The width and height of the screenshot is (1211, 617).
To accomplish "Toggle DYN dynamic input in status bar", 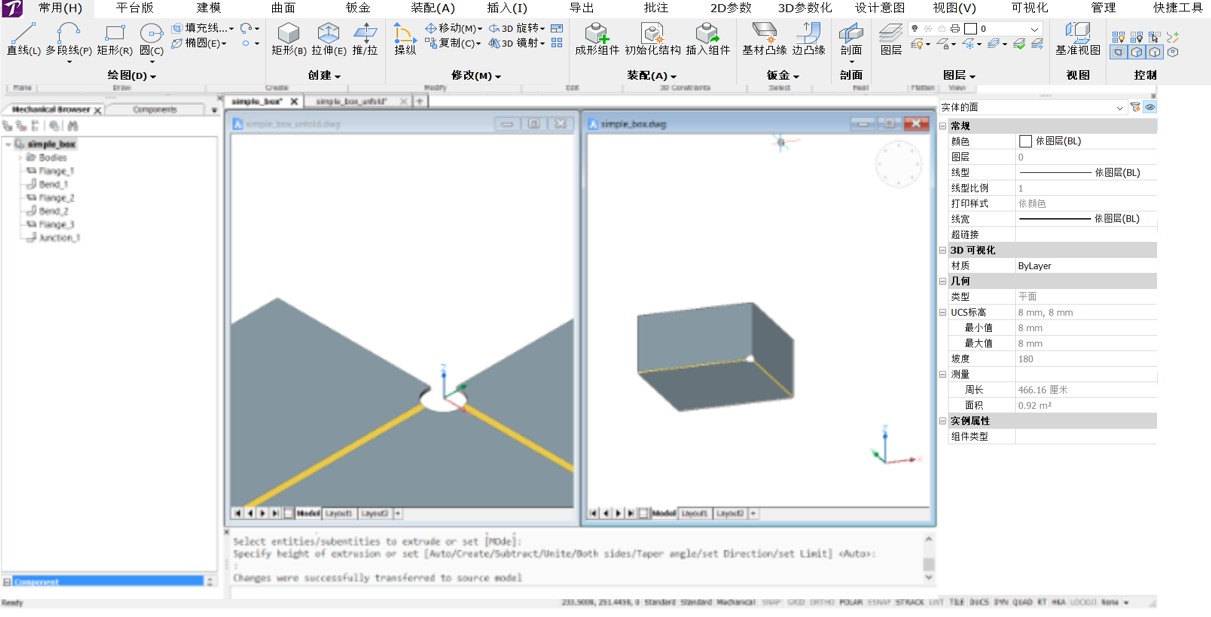I will tap(1001, 603).
